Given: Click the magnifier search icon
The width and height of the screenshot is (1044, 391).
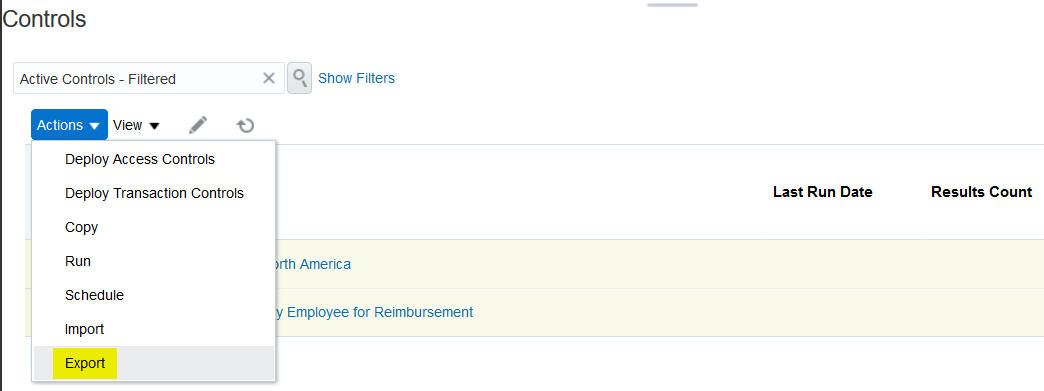Looking at the screenshot, I should 300,78.
